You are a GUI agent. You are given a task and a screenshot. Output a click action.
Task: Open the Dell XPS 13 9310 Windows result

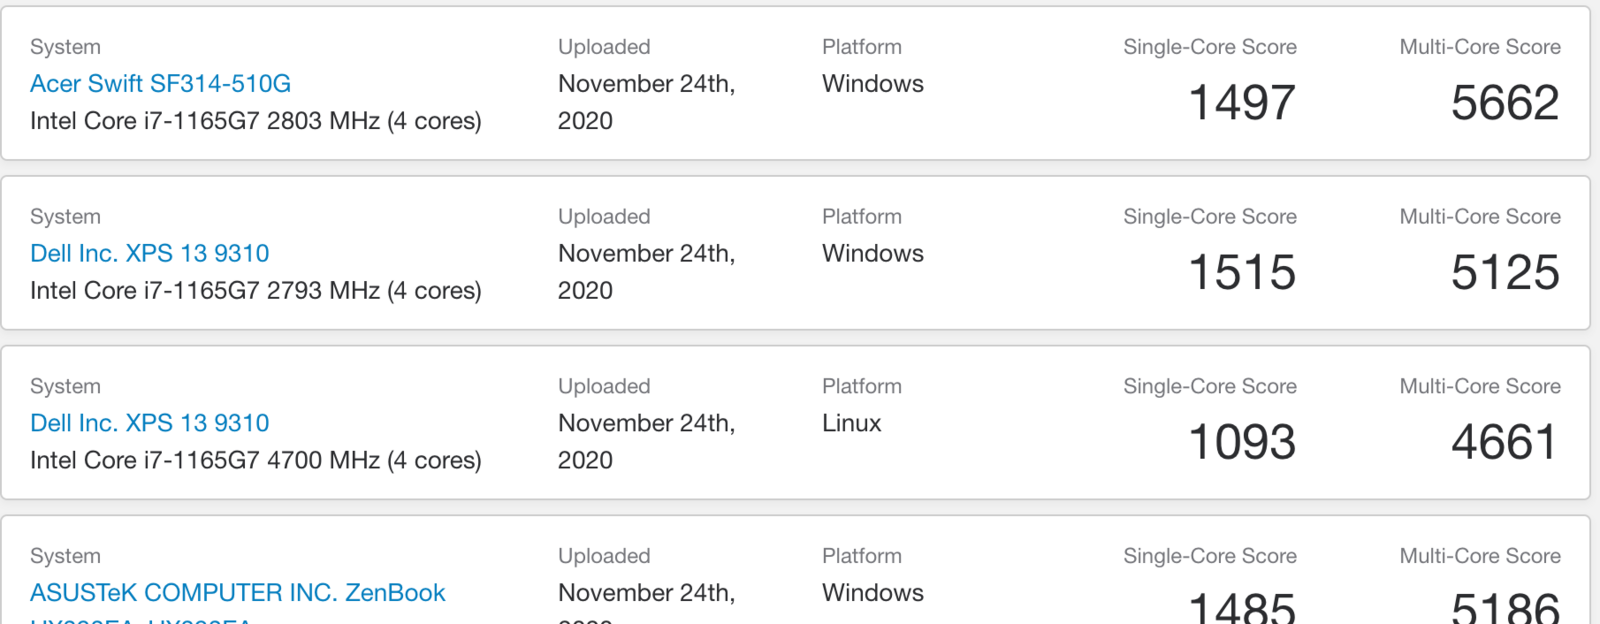click(x=150, y=253)
